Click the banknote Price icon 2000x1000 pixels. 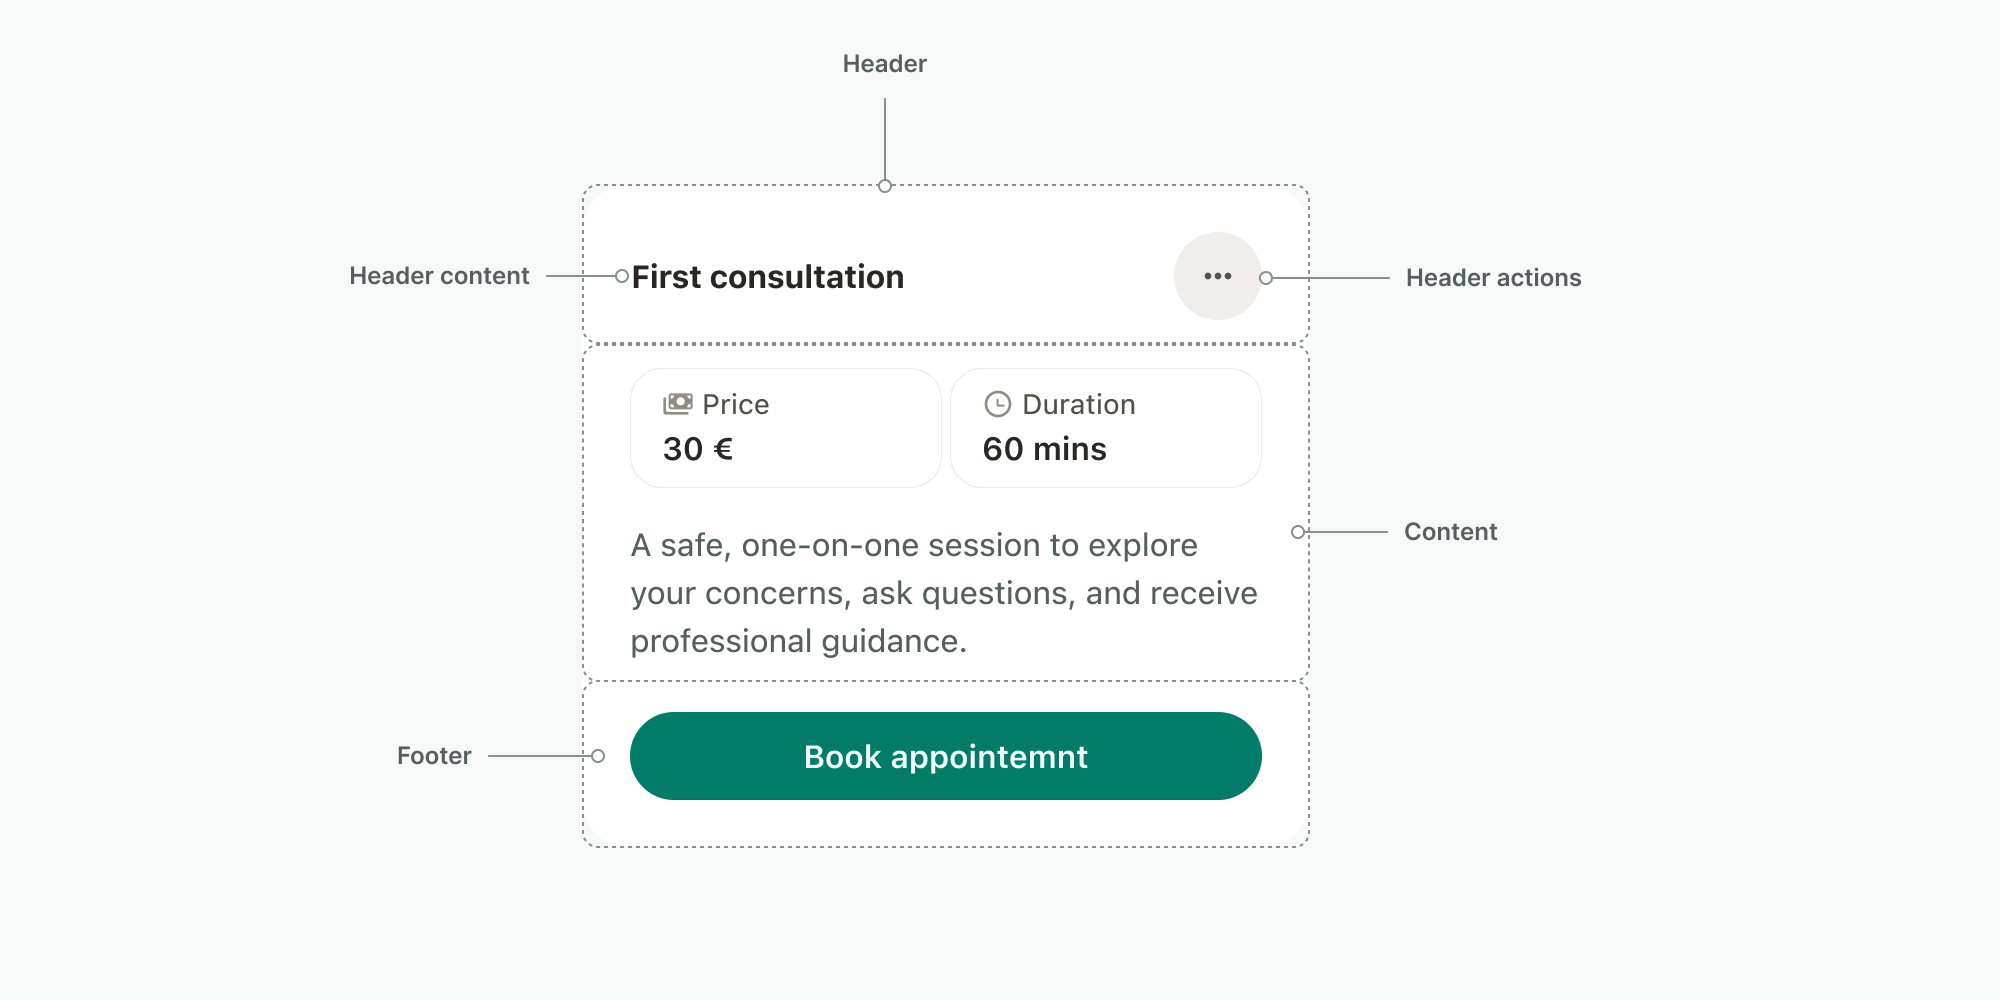pos(677,404)
